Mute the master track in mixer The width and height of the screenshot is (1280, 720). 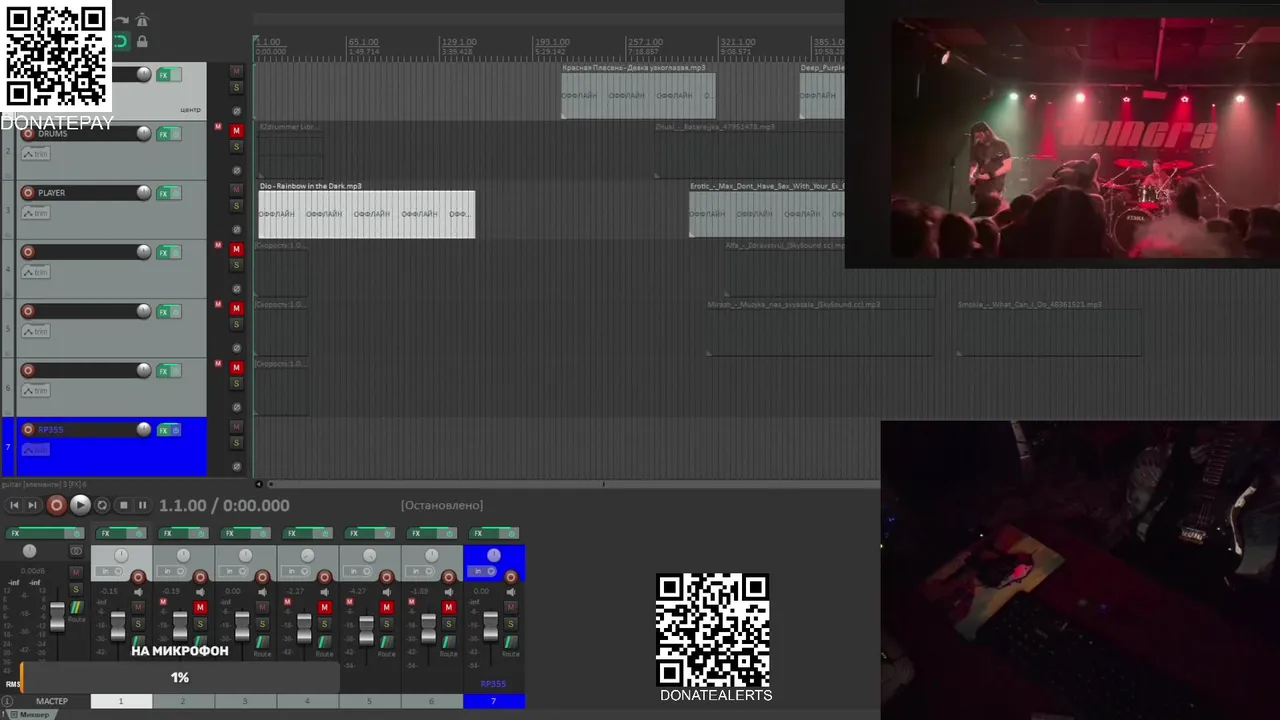pos(76,572)
